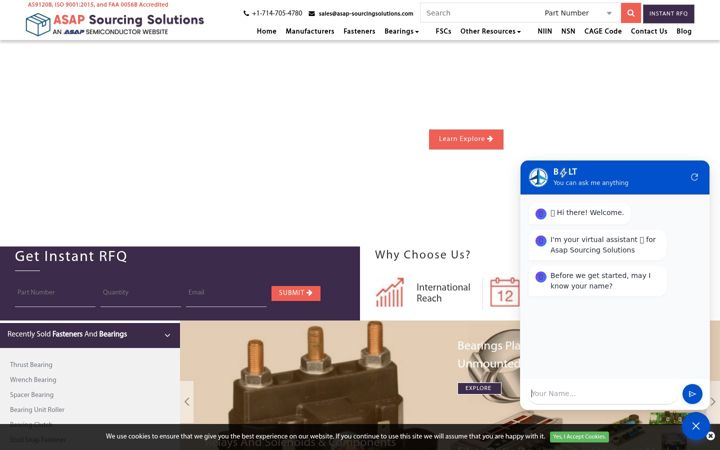Screen dimensions: 720x450
Task: Focus the RFQ Quantity field
Action: pyautogui.click(x=141, y=293)
